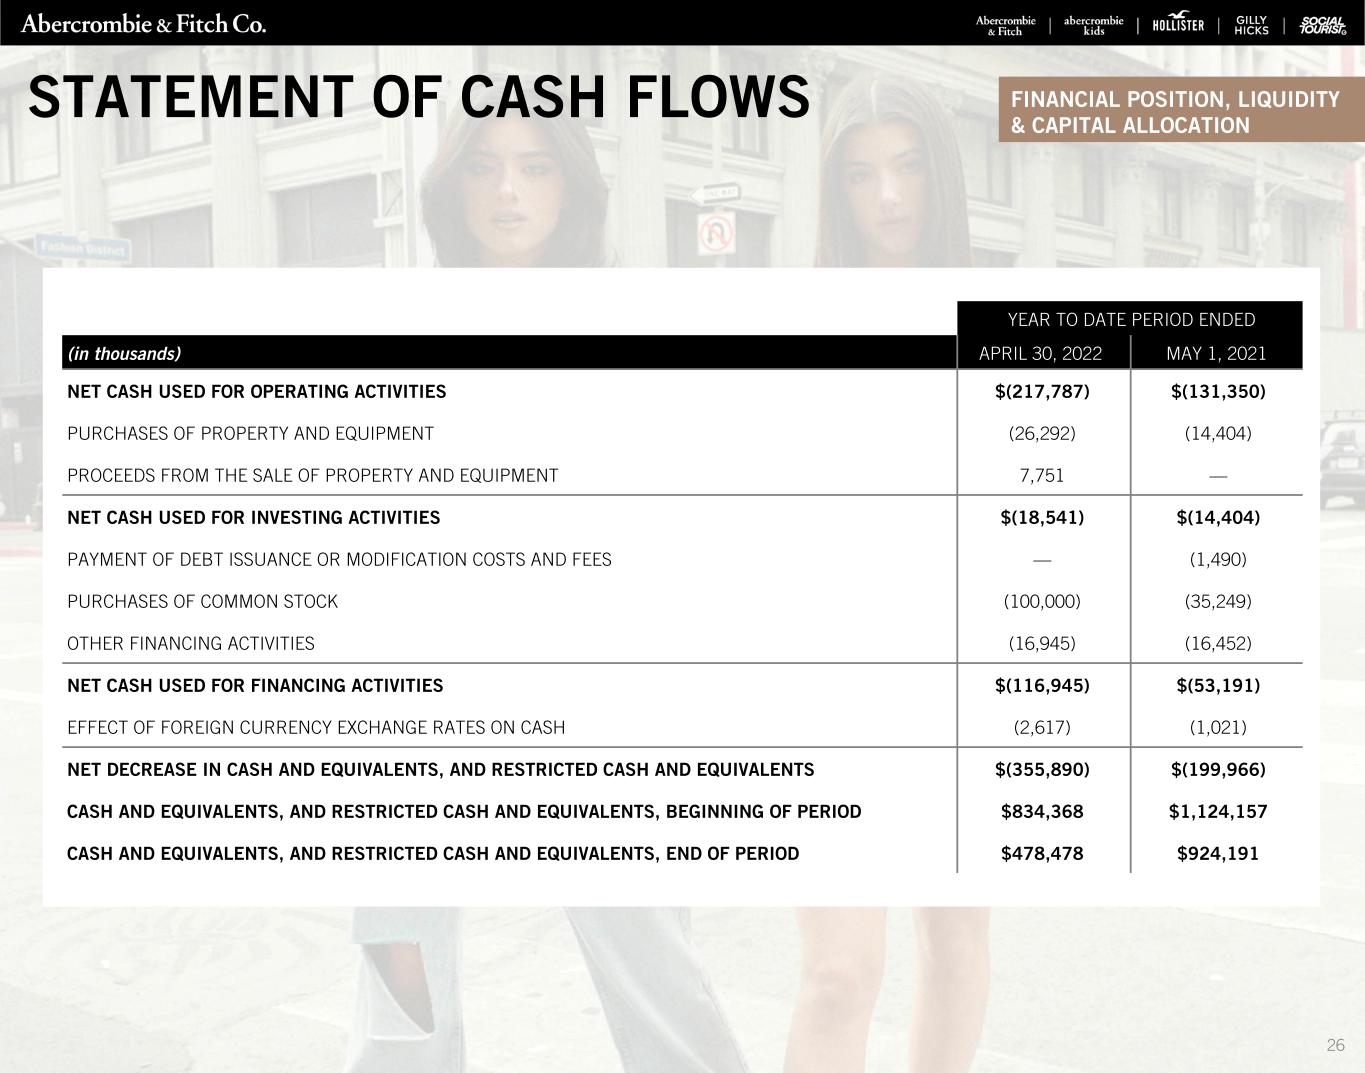Select the May 1, 2021 column header
1365x1073 pixels.
(x=1216, y=353)
